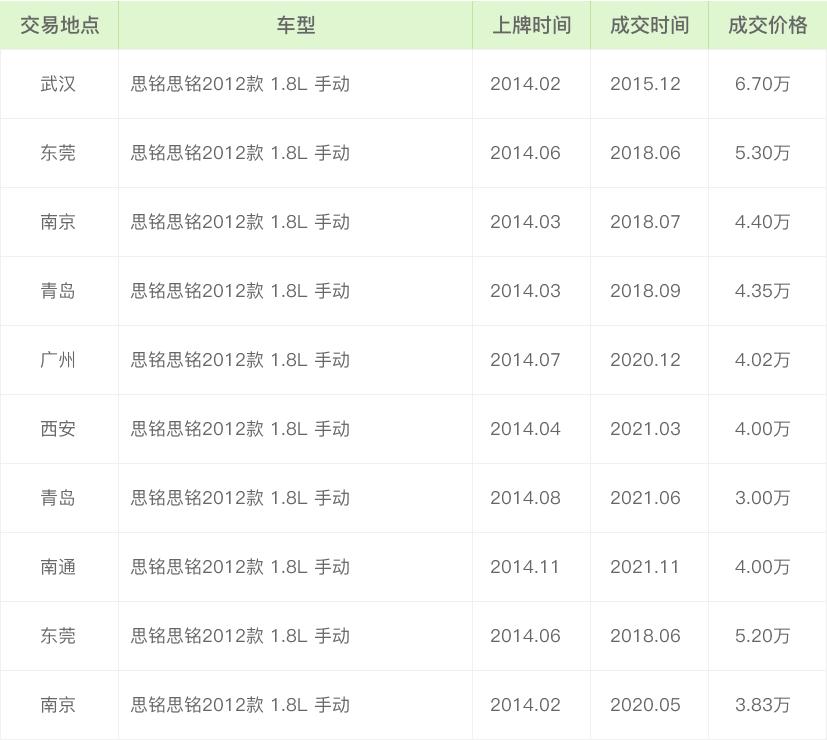
Task: Click the price 6.70万
Action: (x=762, y=84)
